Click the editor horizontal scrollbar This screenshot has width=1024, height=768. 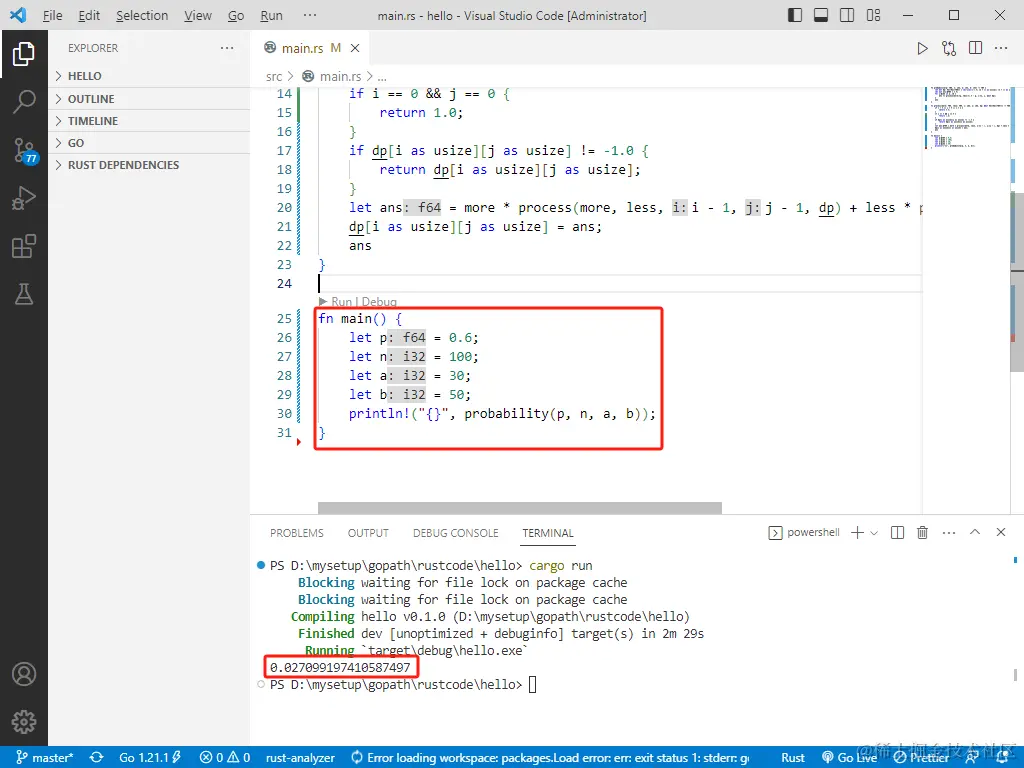pos(520,507)
